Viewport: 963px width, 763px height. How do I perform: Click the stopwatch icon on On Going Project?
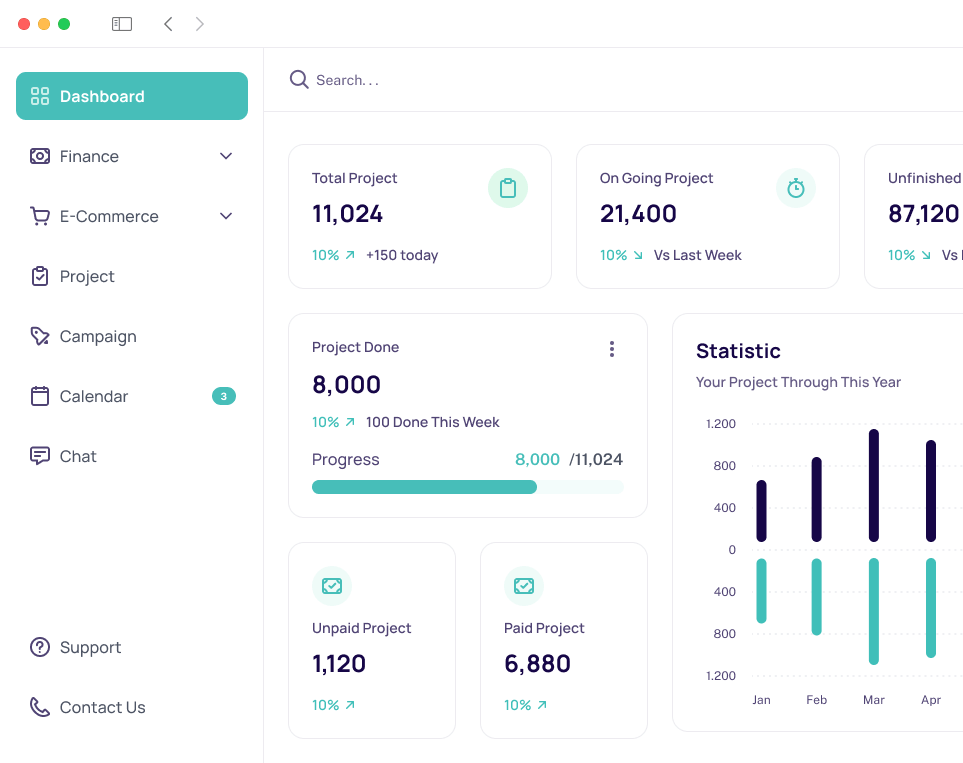(x=796, y=188)
